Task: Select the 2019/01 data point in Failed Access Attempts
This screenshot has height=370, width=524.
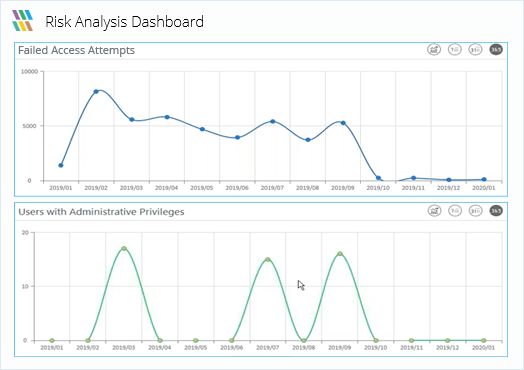Action: 61,165
